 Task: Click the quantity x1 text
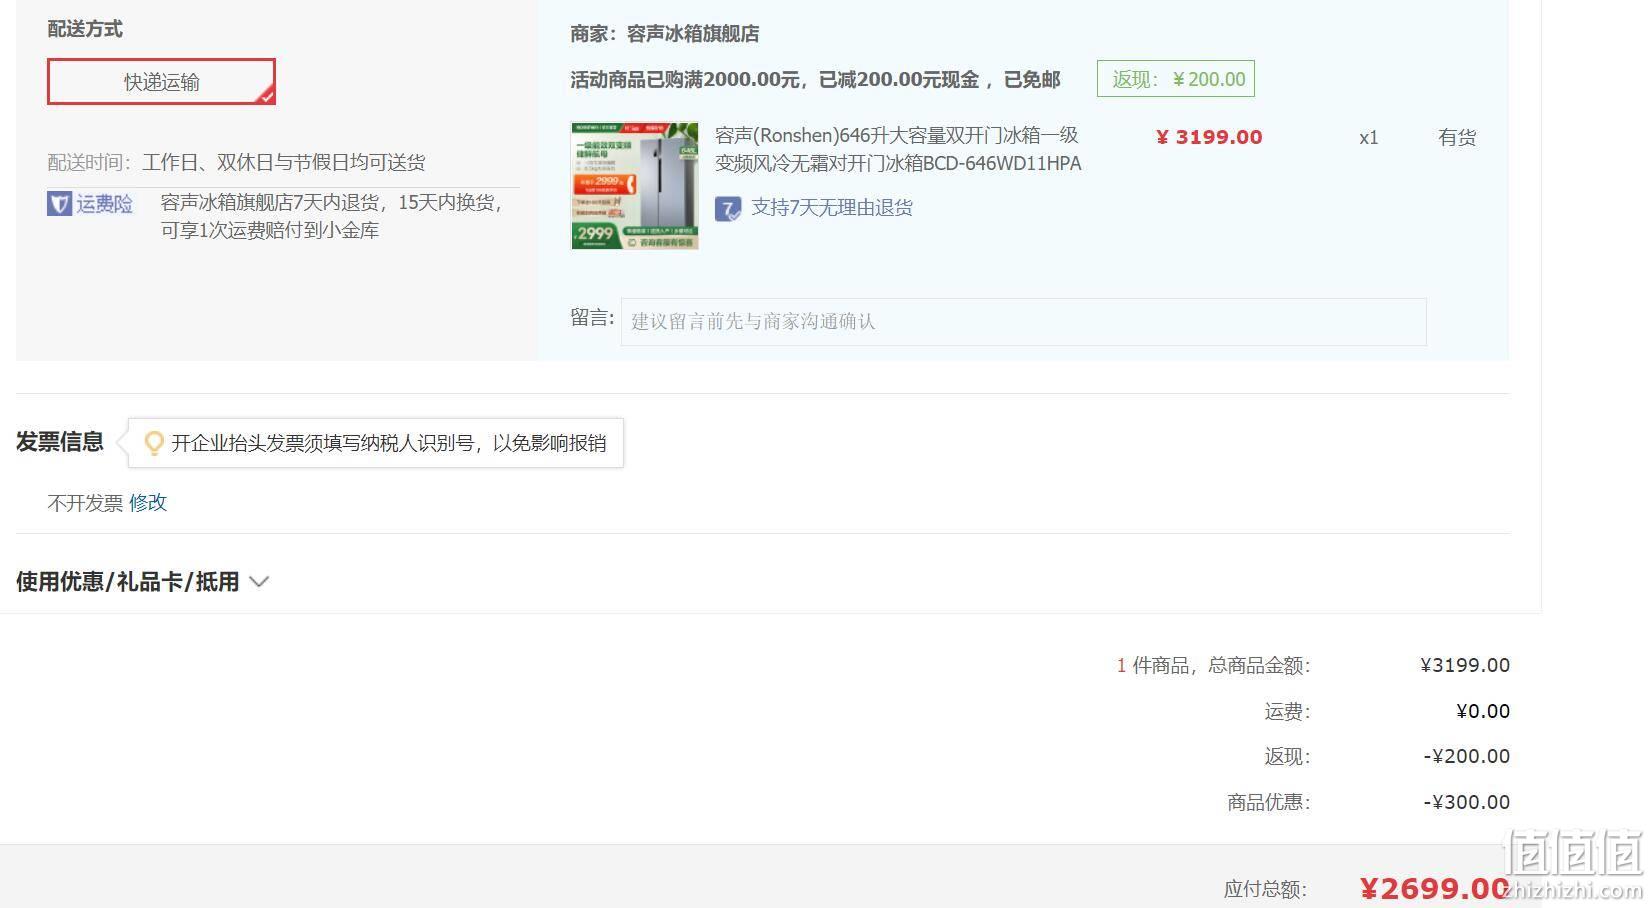click(1369, 138)
